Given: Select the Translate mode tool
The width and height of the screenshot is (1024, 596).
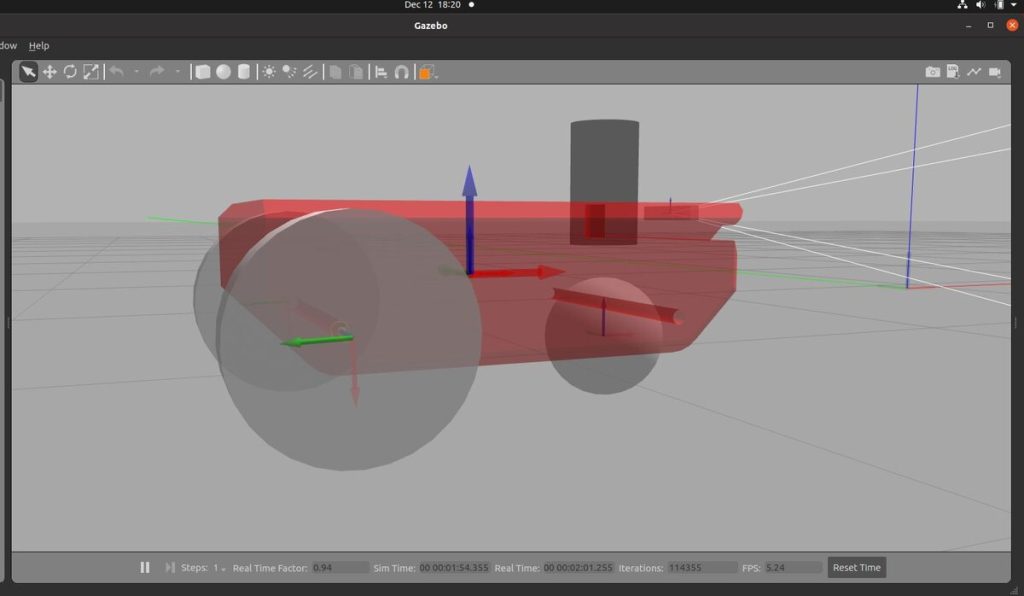Looking at the screenshot, I should click(x=49, y=71).
